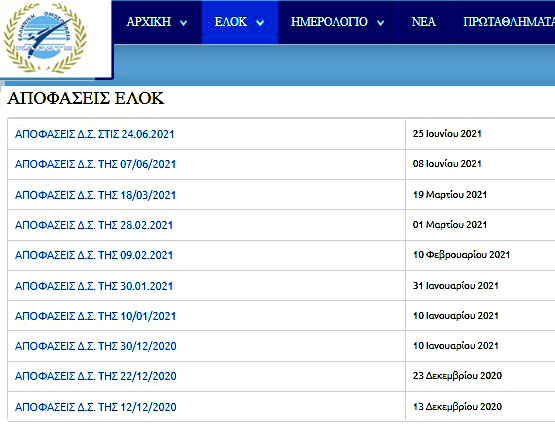Open ΑΠΟΦΑΣΕΙΣ Δ.Σ. ΣΤΙΣ 24.06.2021 link
Screen dimensions: 555x429
(x=95, y=134)
